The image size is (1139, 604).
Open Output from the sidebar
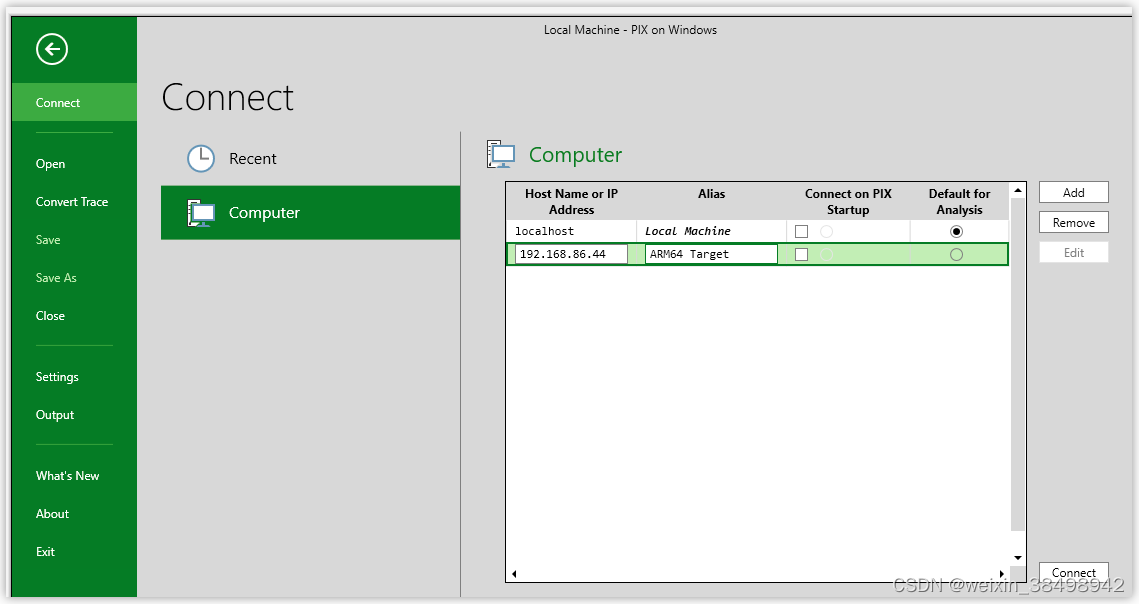click(x=54, y=414)
